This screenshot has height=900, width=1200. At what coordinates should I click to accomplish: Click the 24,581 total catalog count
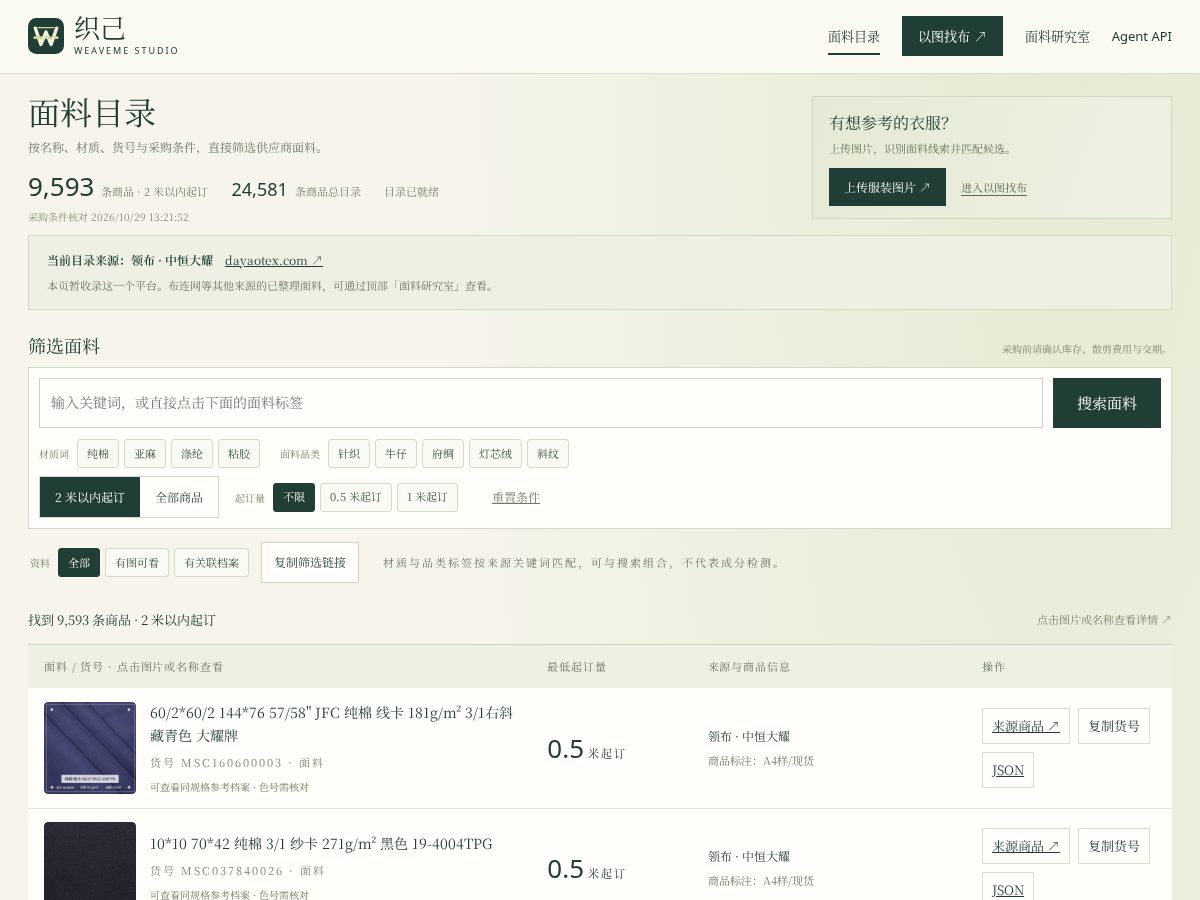coord(259,190)
